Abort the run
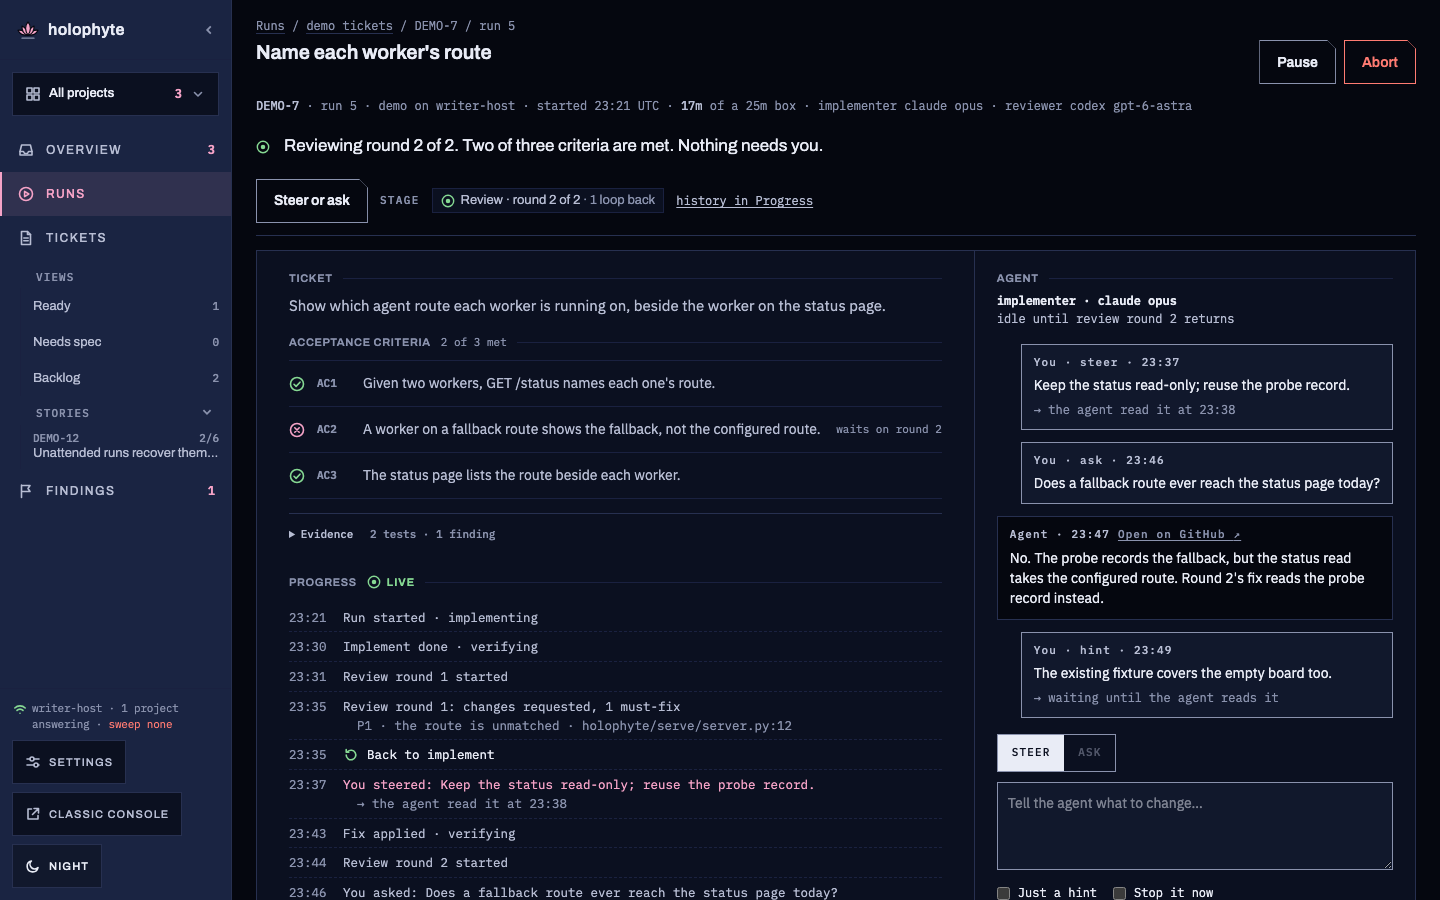This screenshot has height=900, width=1440. tap(1380, 62)
